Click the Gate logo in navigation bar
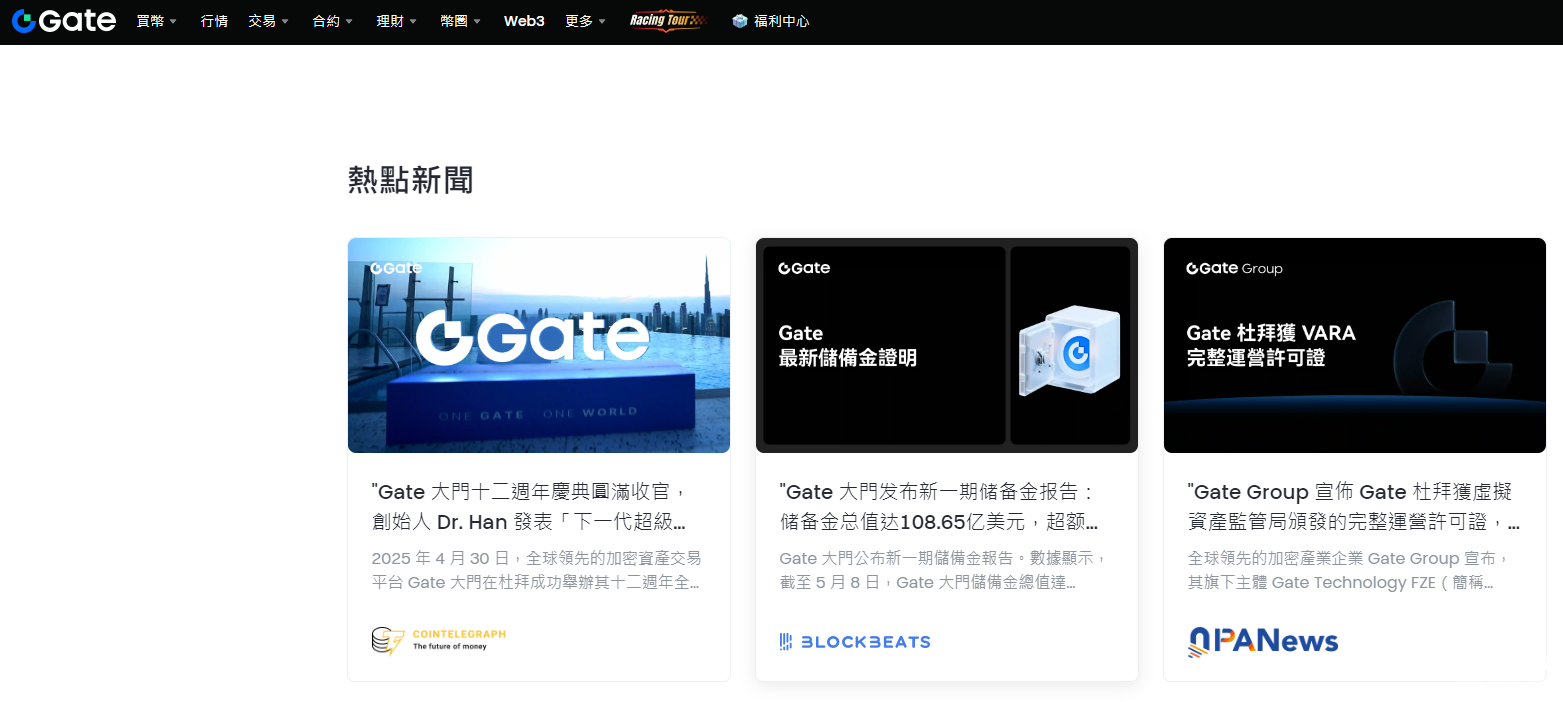This screenshot has width=1563, height=702. (64, 21)
